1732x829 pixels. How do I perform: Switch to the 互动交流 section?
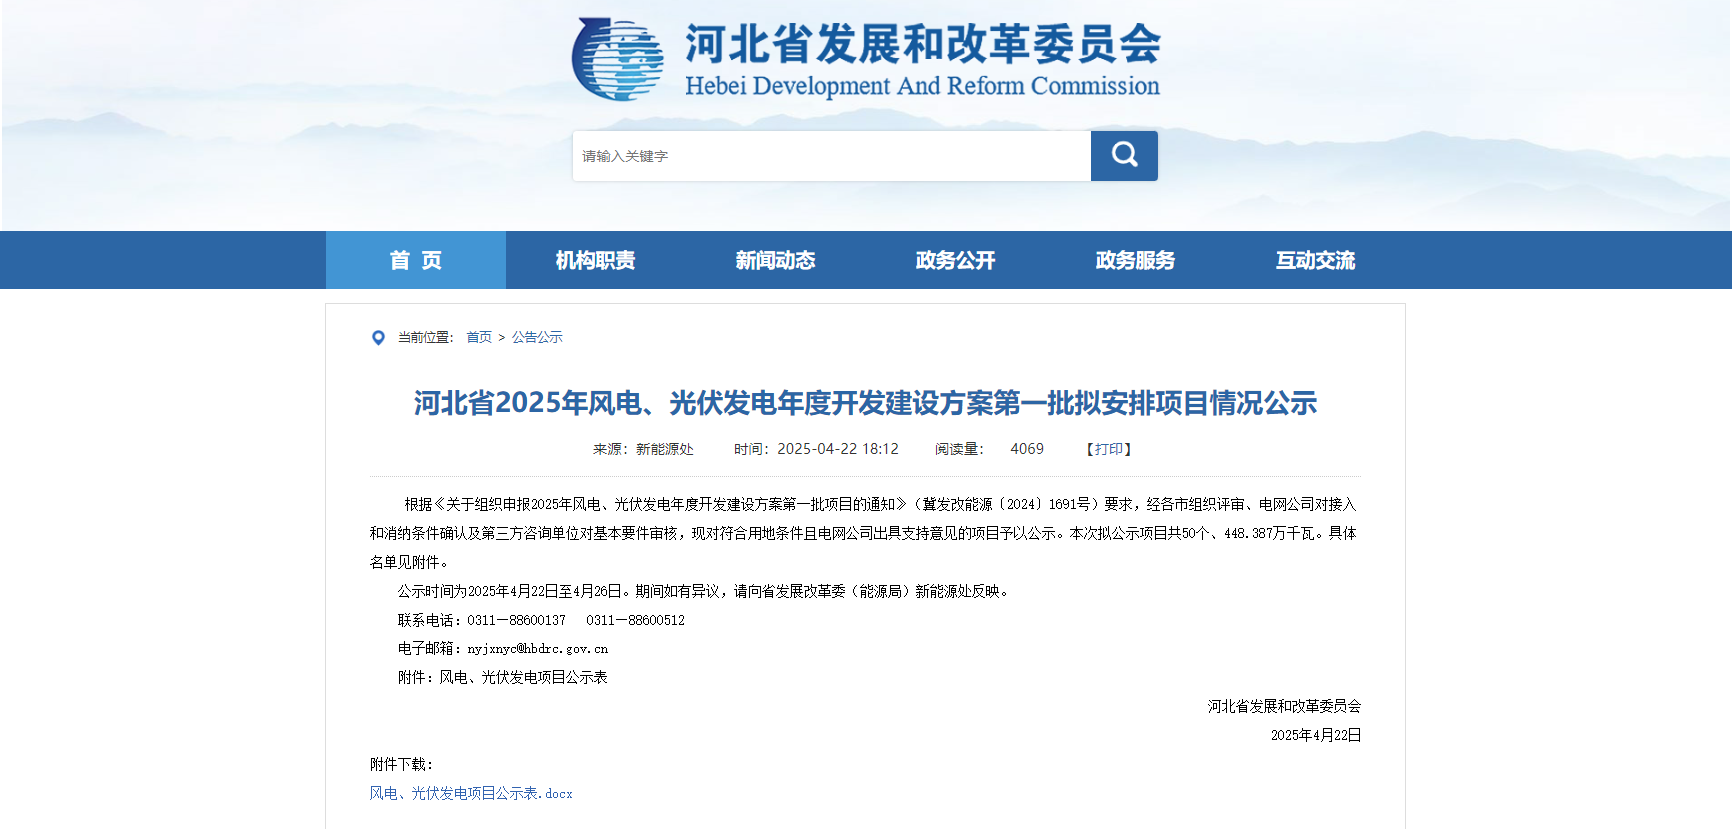point(1315,260)
